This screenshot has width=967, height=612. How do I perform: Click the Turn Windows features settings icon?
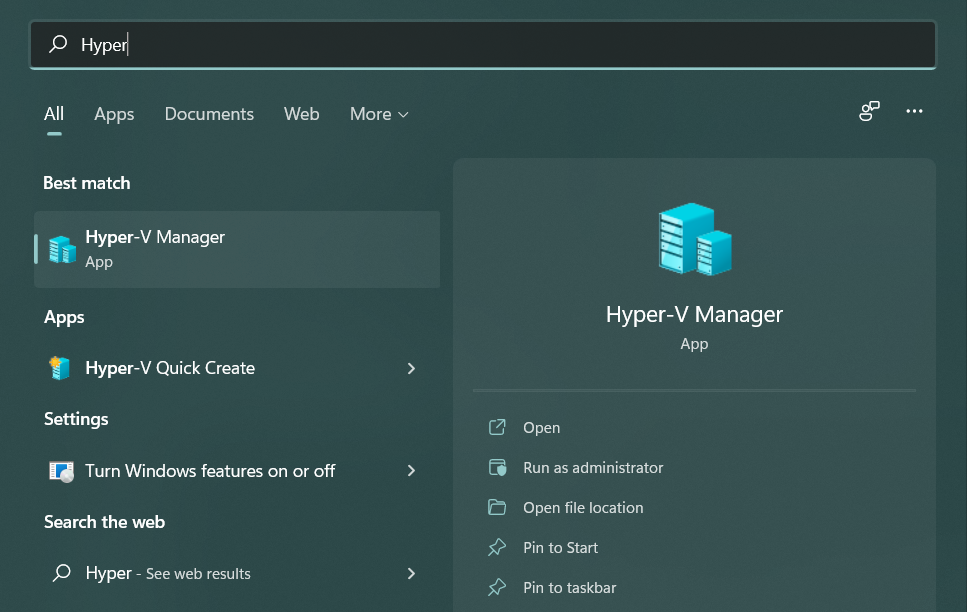click(x=60, y=470)
